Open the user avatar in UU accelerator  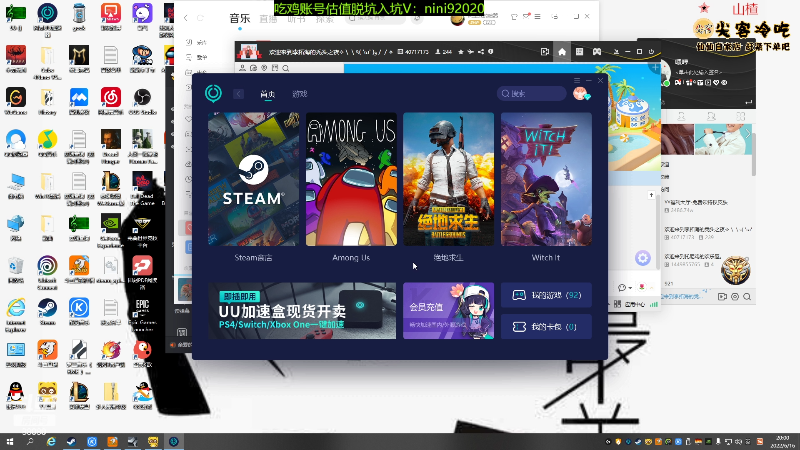tap(580, 93)
